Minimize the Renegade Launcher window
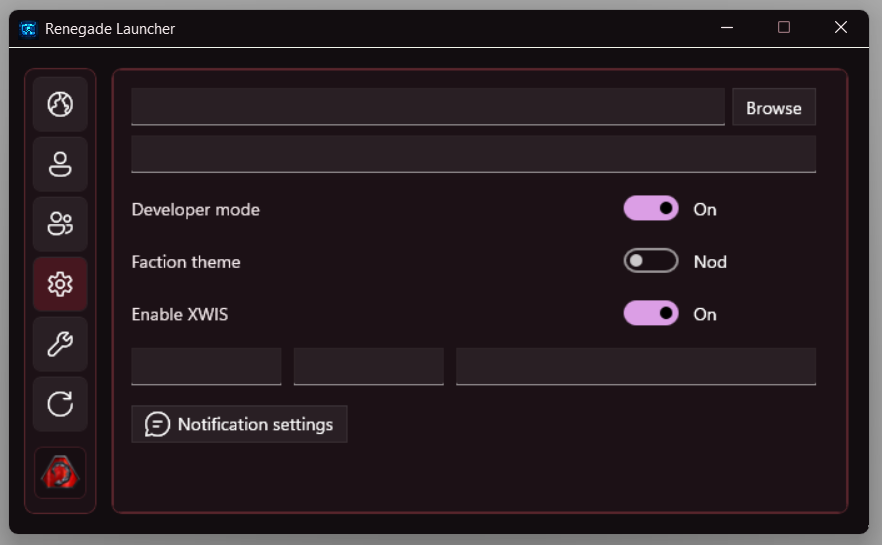 727,28
